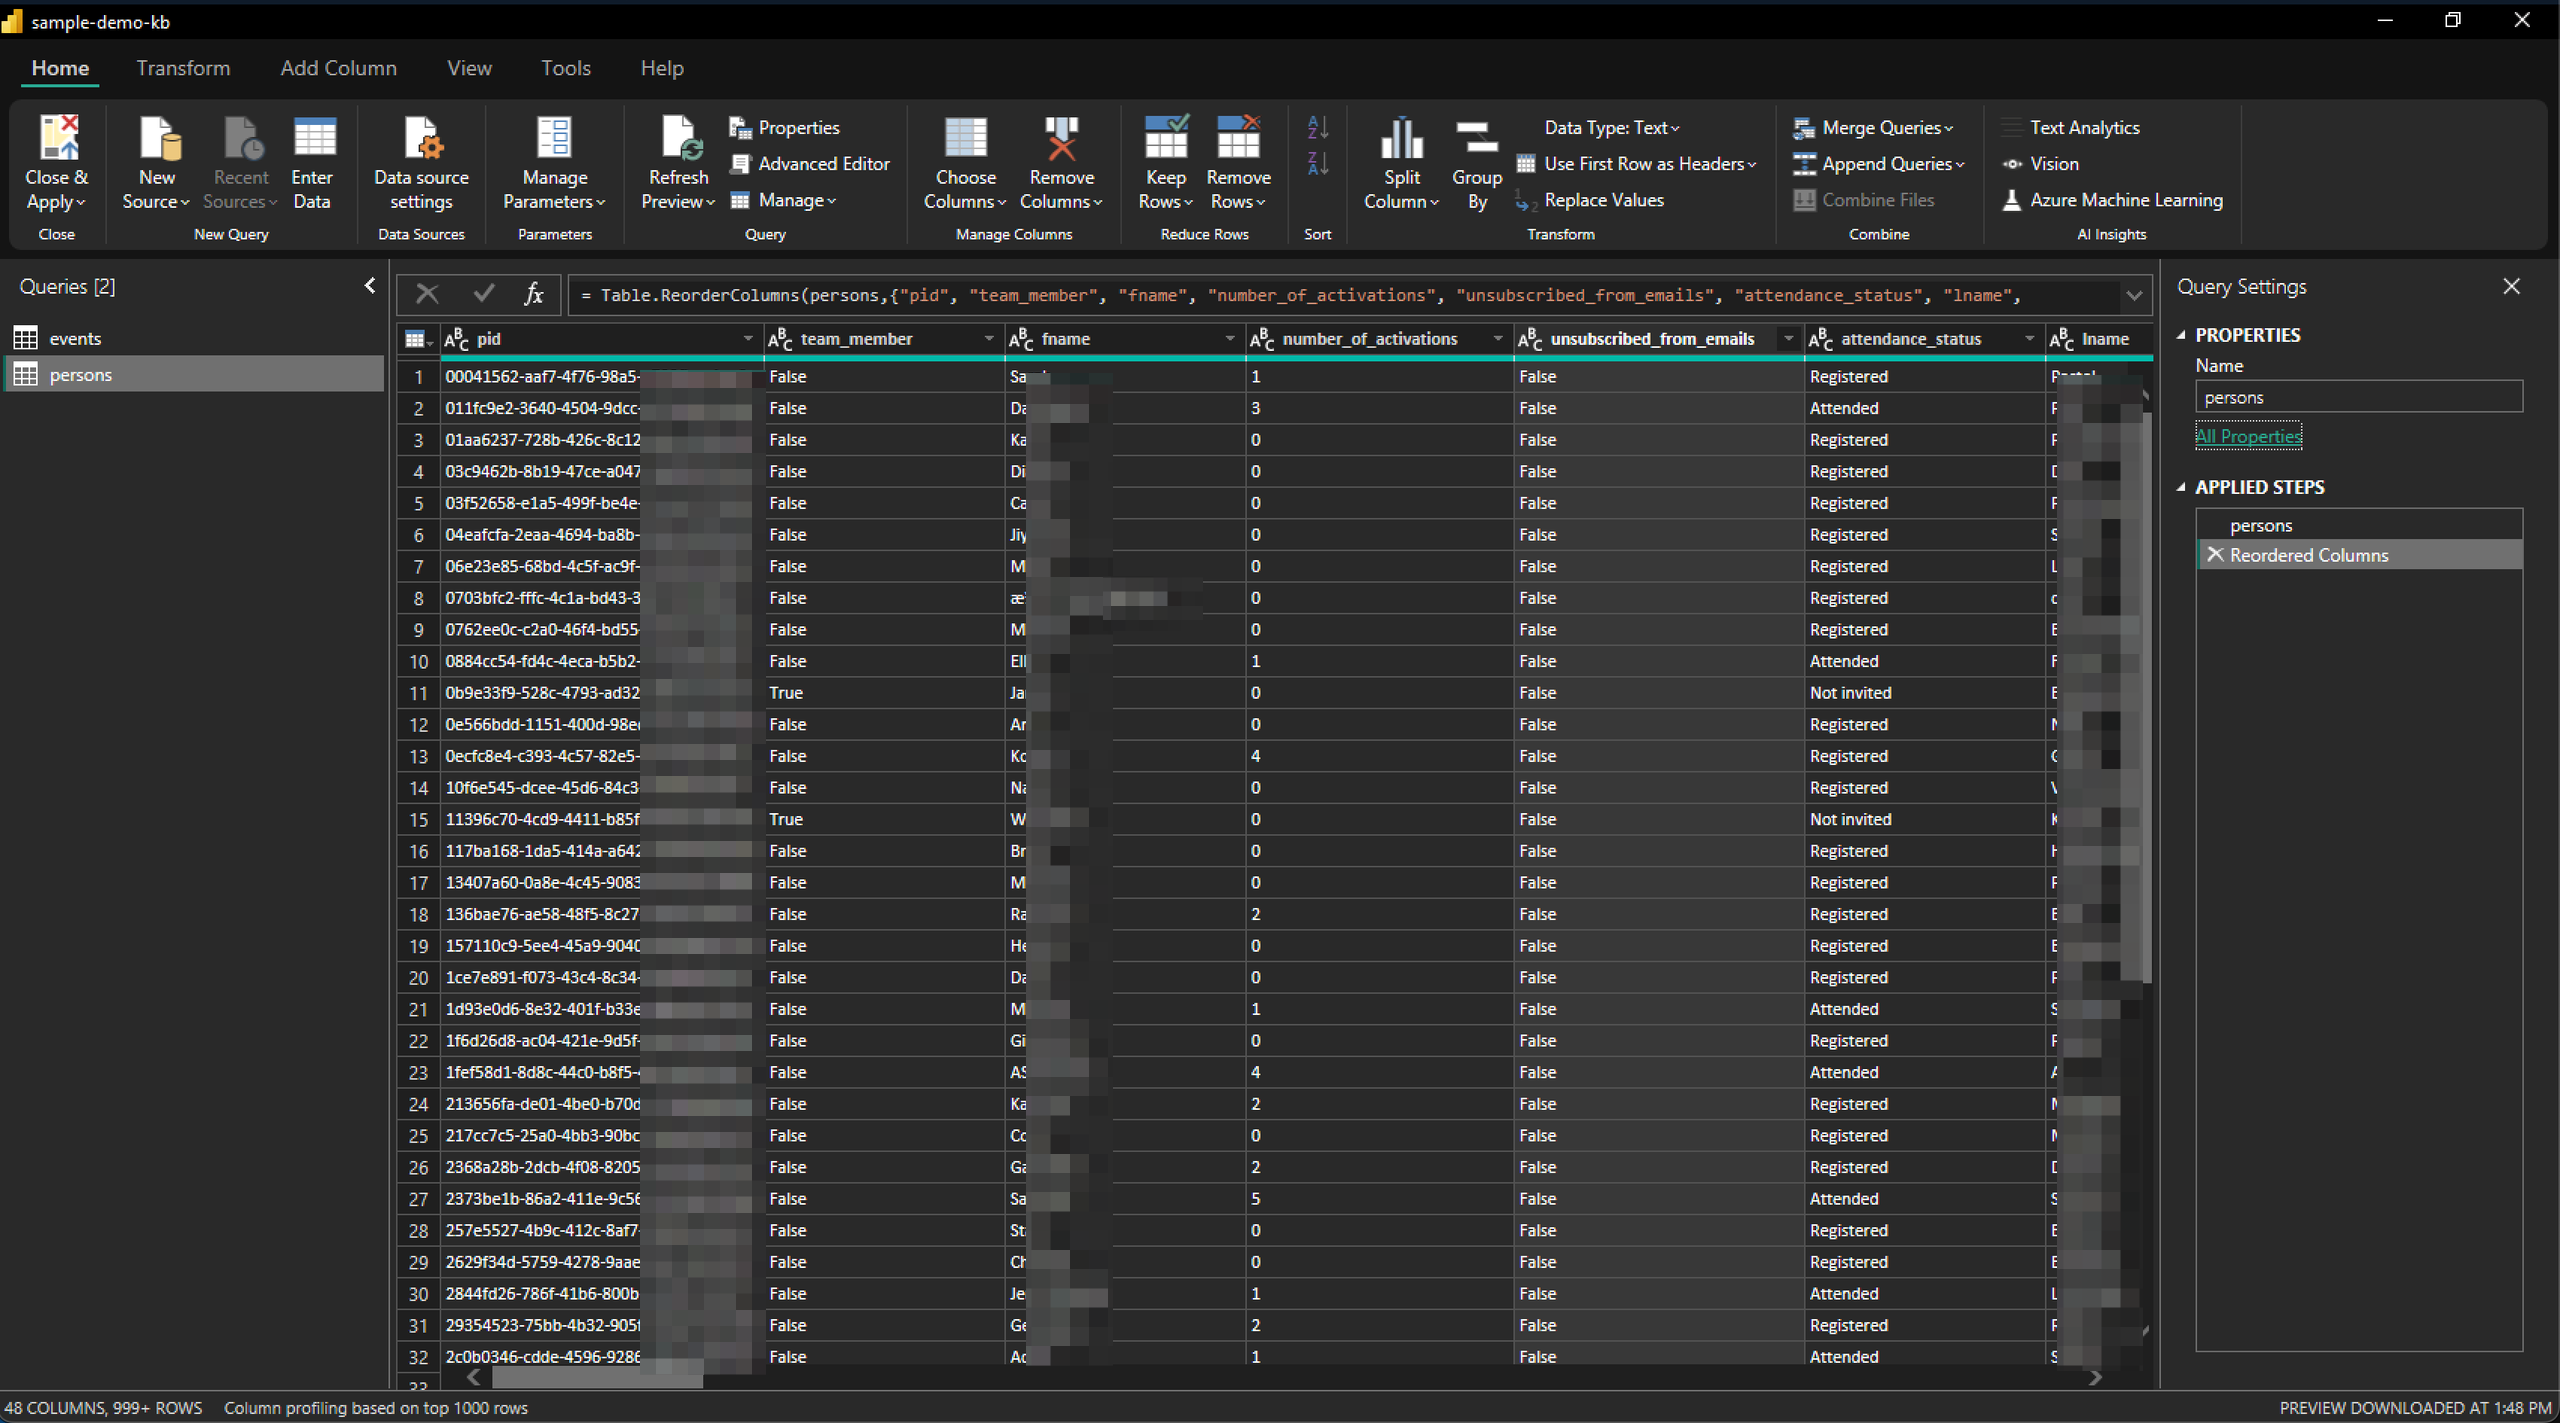The image size is (2560, 1423).
Task: Click Manage Parameters icon
Action: (x=554, y=138)
